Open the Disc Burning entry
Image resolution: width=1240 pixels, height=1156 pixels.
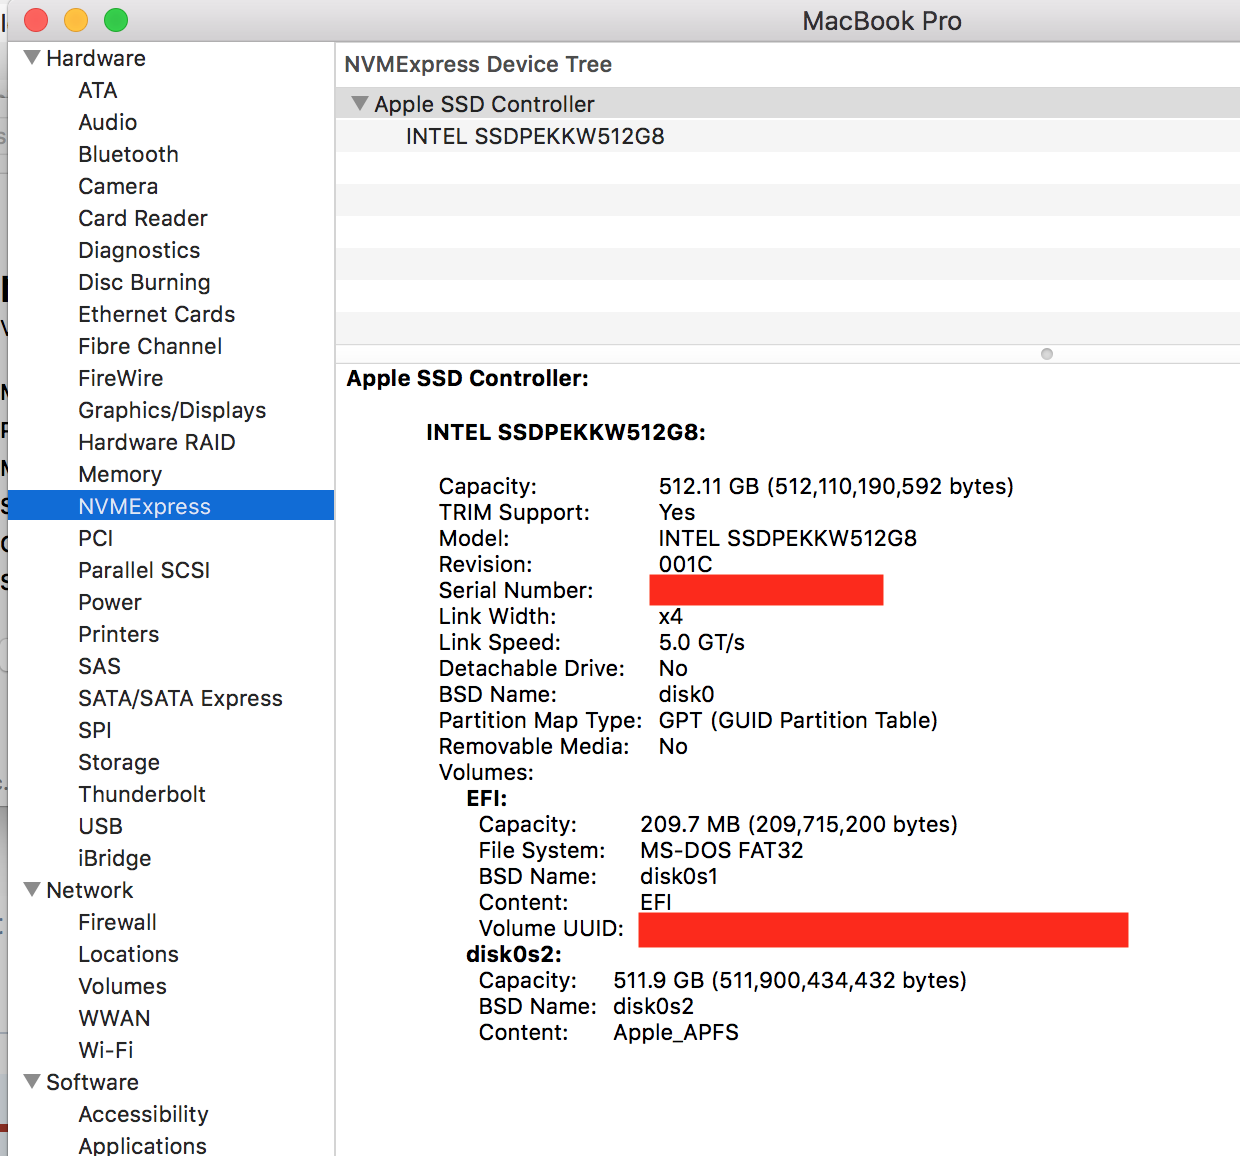(144, 282)
